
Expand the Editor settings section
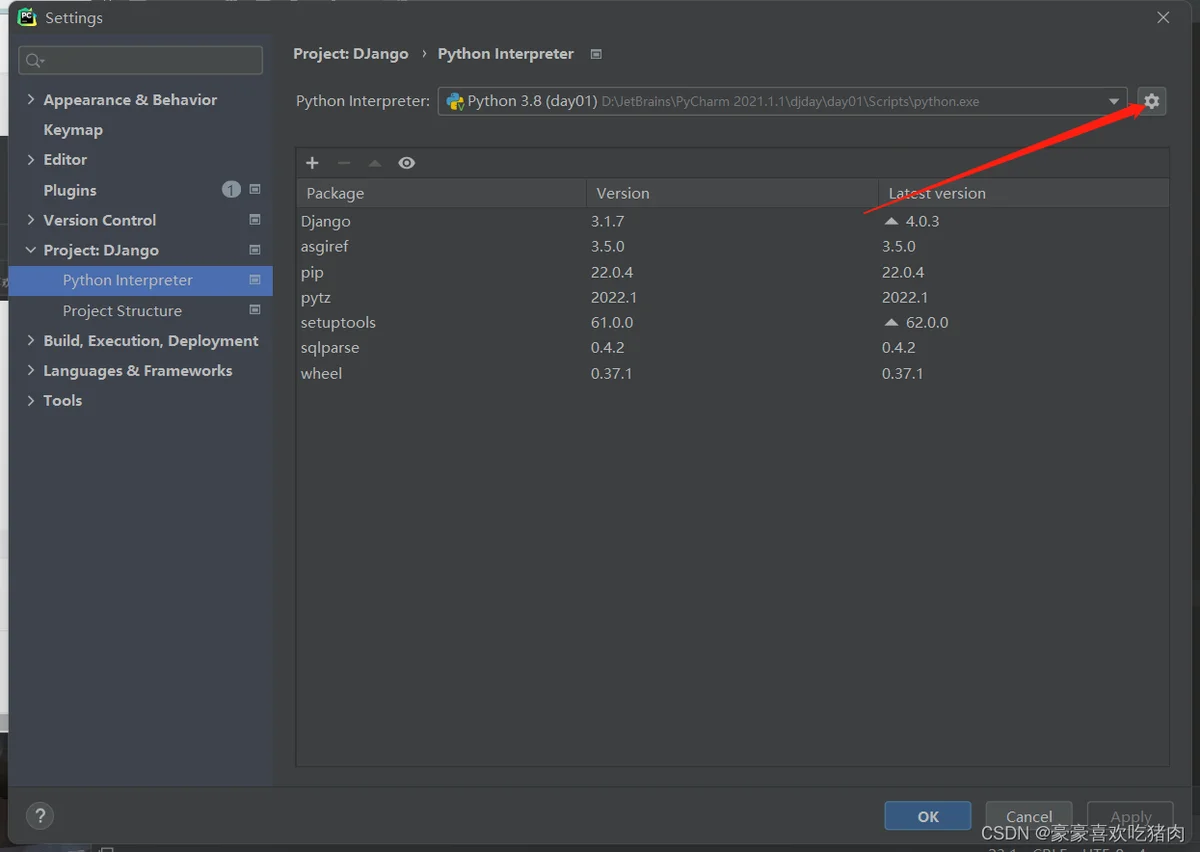pos(31,159)
